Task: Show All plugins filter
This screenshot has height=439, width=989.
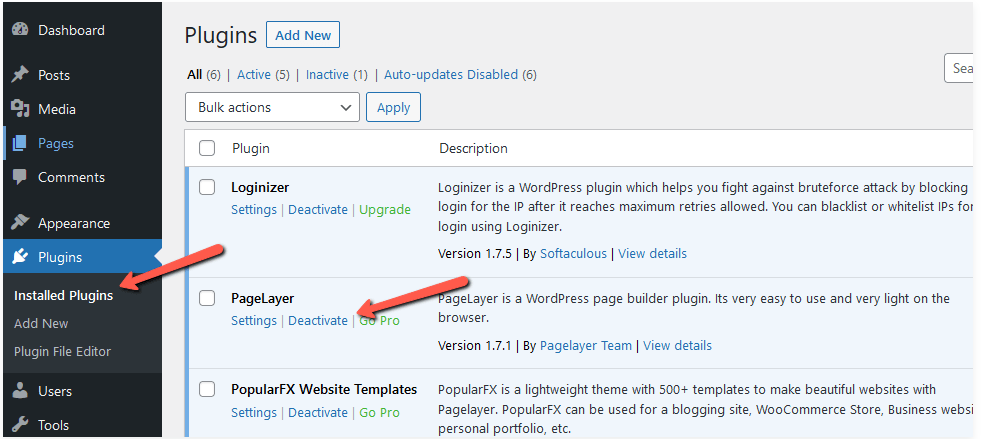Action: 194,74
